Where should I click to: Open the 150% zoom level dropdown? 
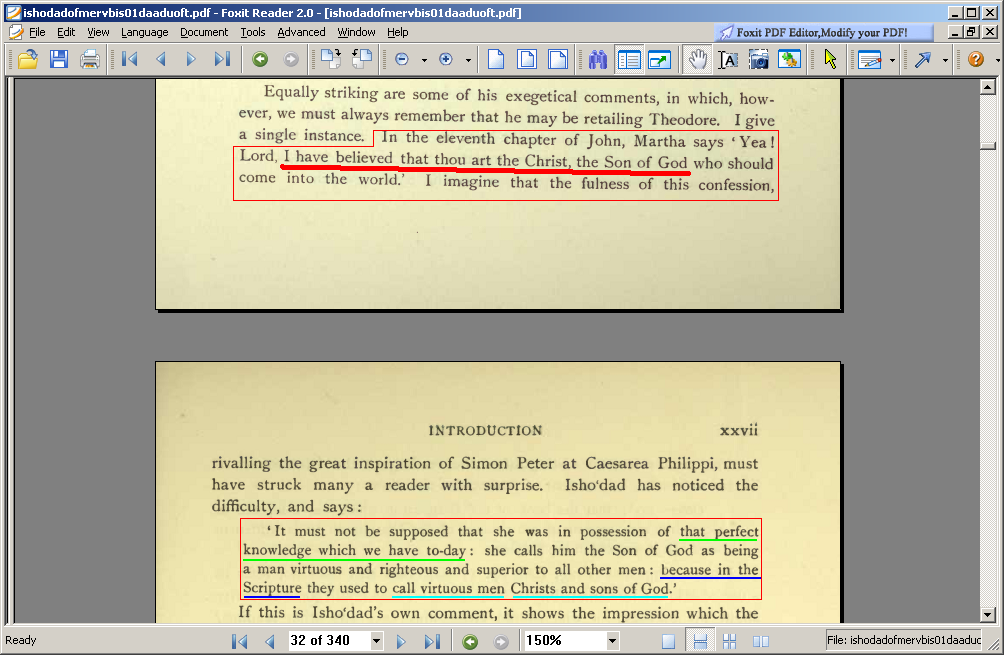(x=612, y=641)
